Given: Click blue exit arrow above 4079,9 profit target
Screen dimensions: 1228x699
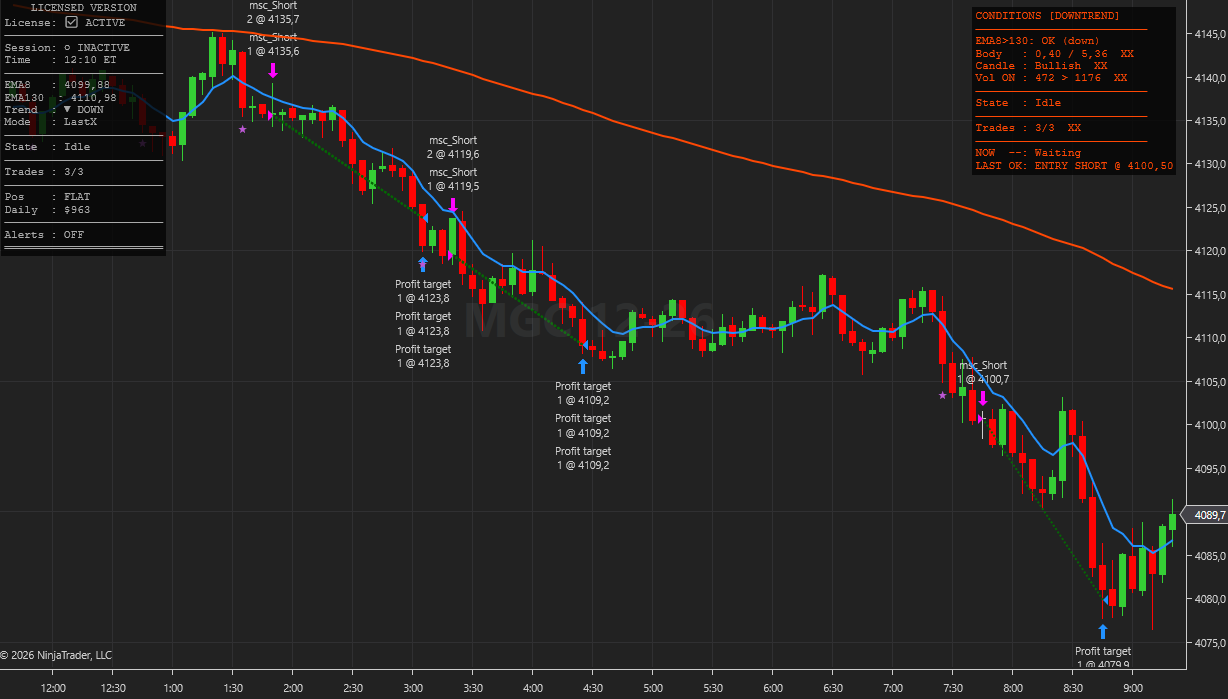Looking at the screenshot, I should tap(1103, 631).
